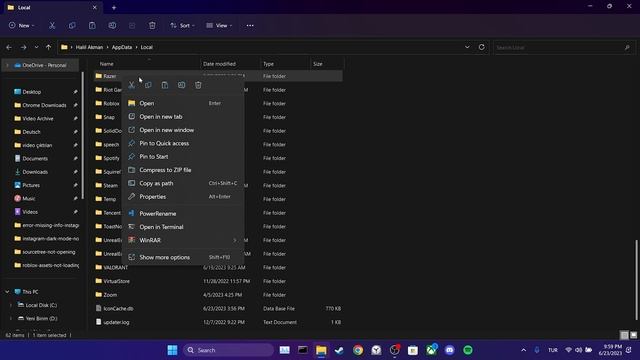This screenshot has width=640, height=360.
Task: Select Open in the context menu
Action: (x=183, y=103)
